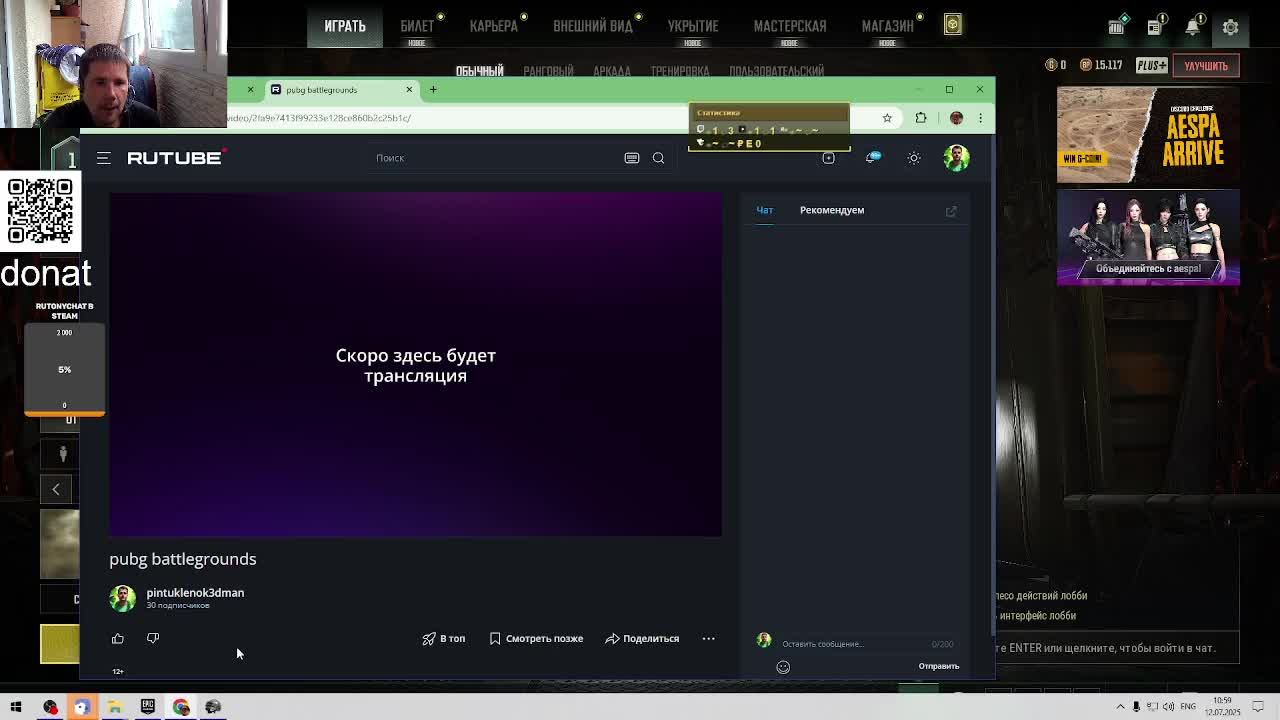Screen dimensions: 1280x720
Task: Click the Rutube logo
Action: click(x=176, y=158)
